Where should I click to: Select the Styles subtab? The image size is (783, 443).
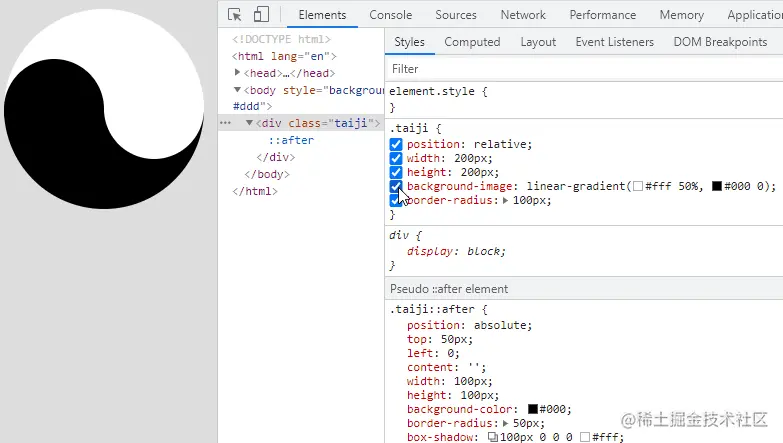click(x=409, y=42)
